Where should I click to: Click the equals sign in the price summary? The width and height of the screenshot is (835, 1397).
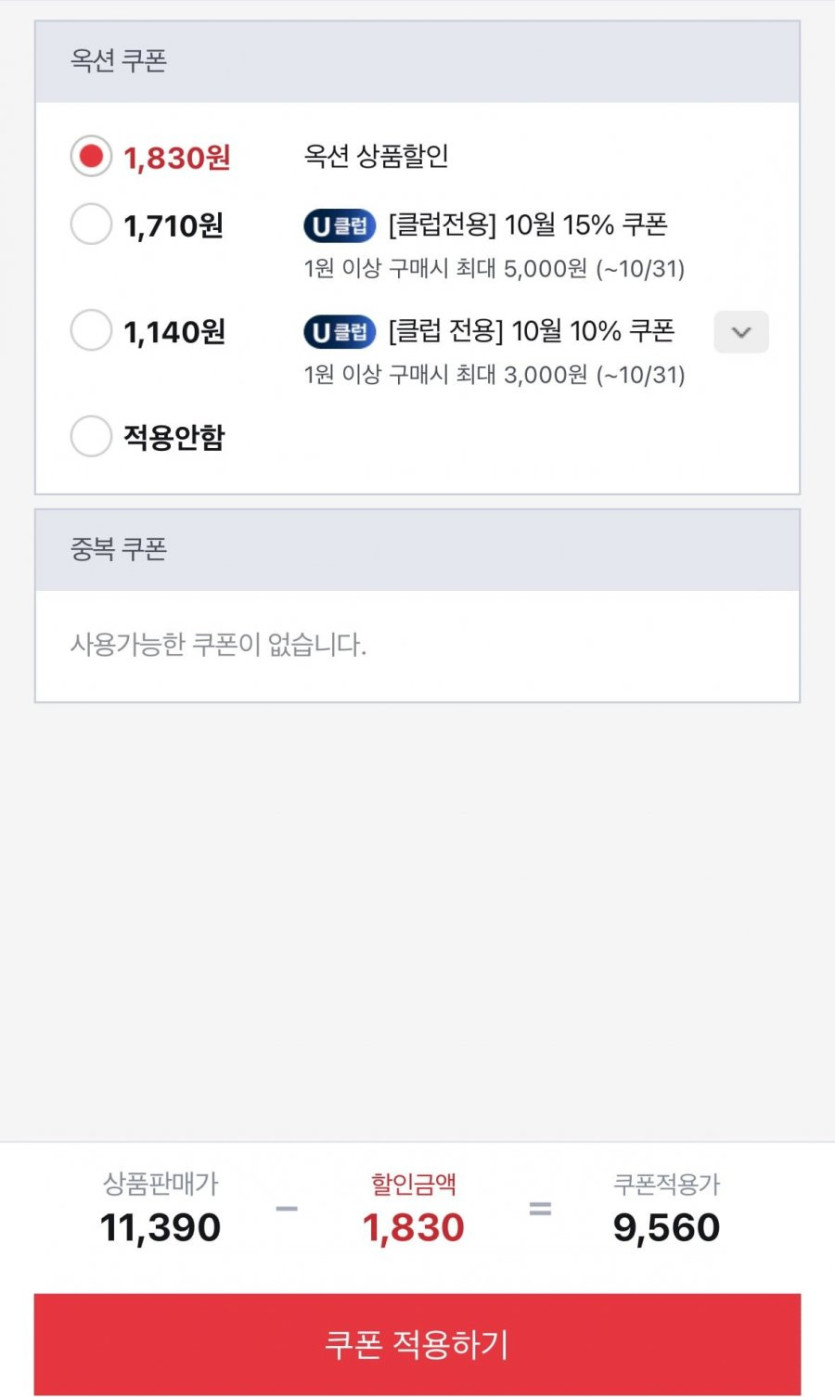coord(540,1209)
